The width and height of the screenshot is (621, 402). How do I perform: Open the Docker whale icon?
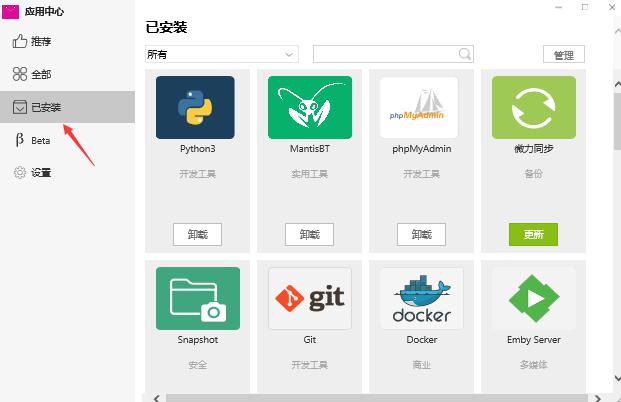[x=421, y=298]
